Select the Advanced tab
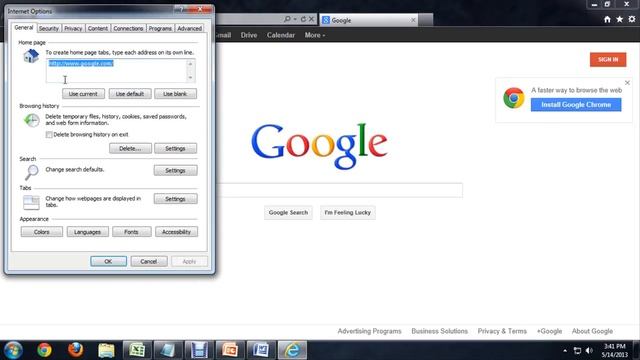 point(189,28)
